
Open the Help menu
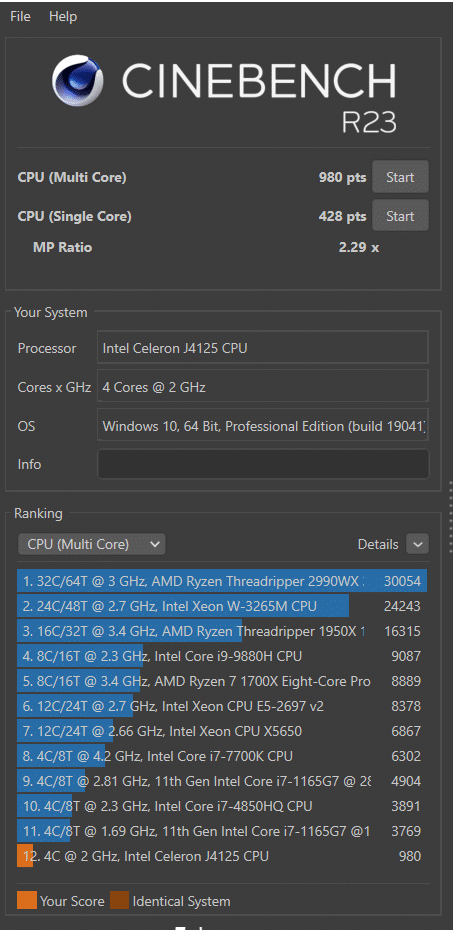coord(63,17)
